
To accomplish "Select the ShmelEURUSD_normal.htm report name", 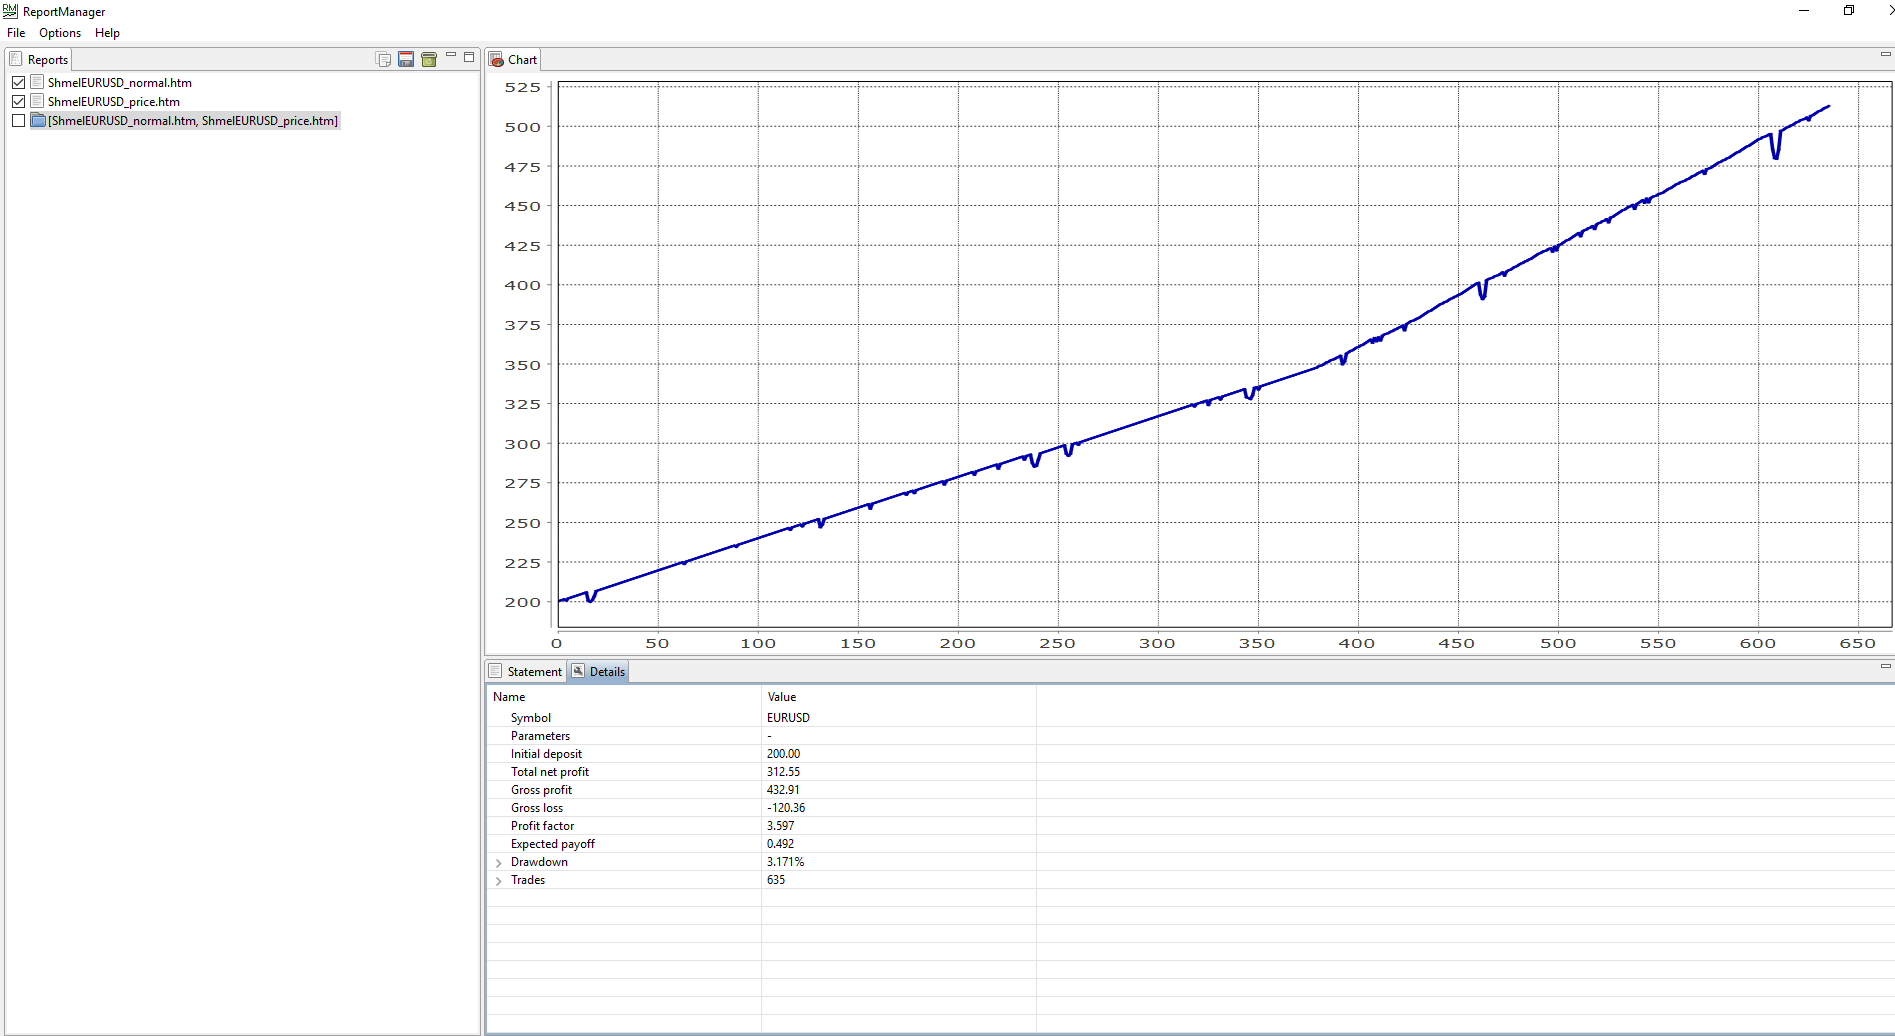I will point(120,82).
